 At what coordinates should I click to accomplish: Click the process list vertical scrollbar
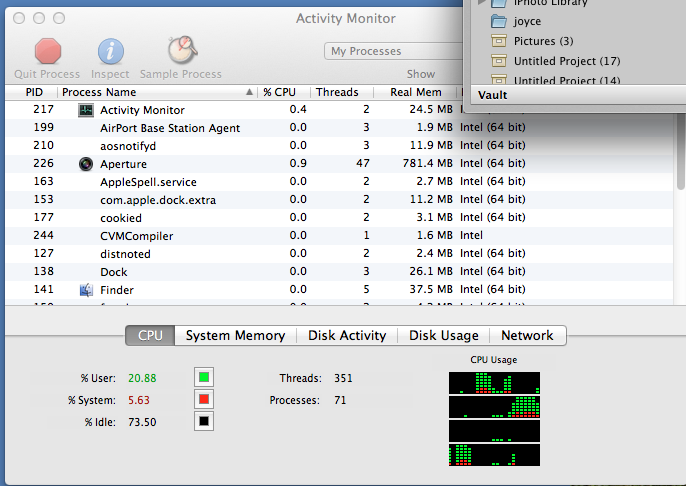click(680, 153)
